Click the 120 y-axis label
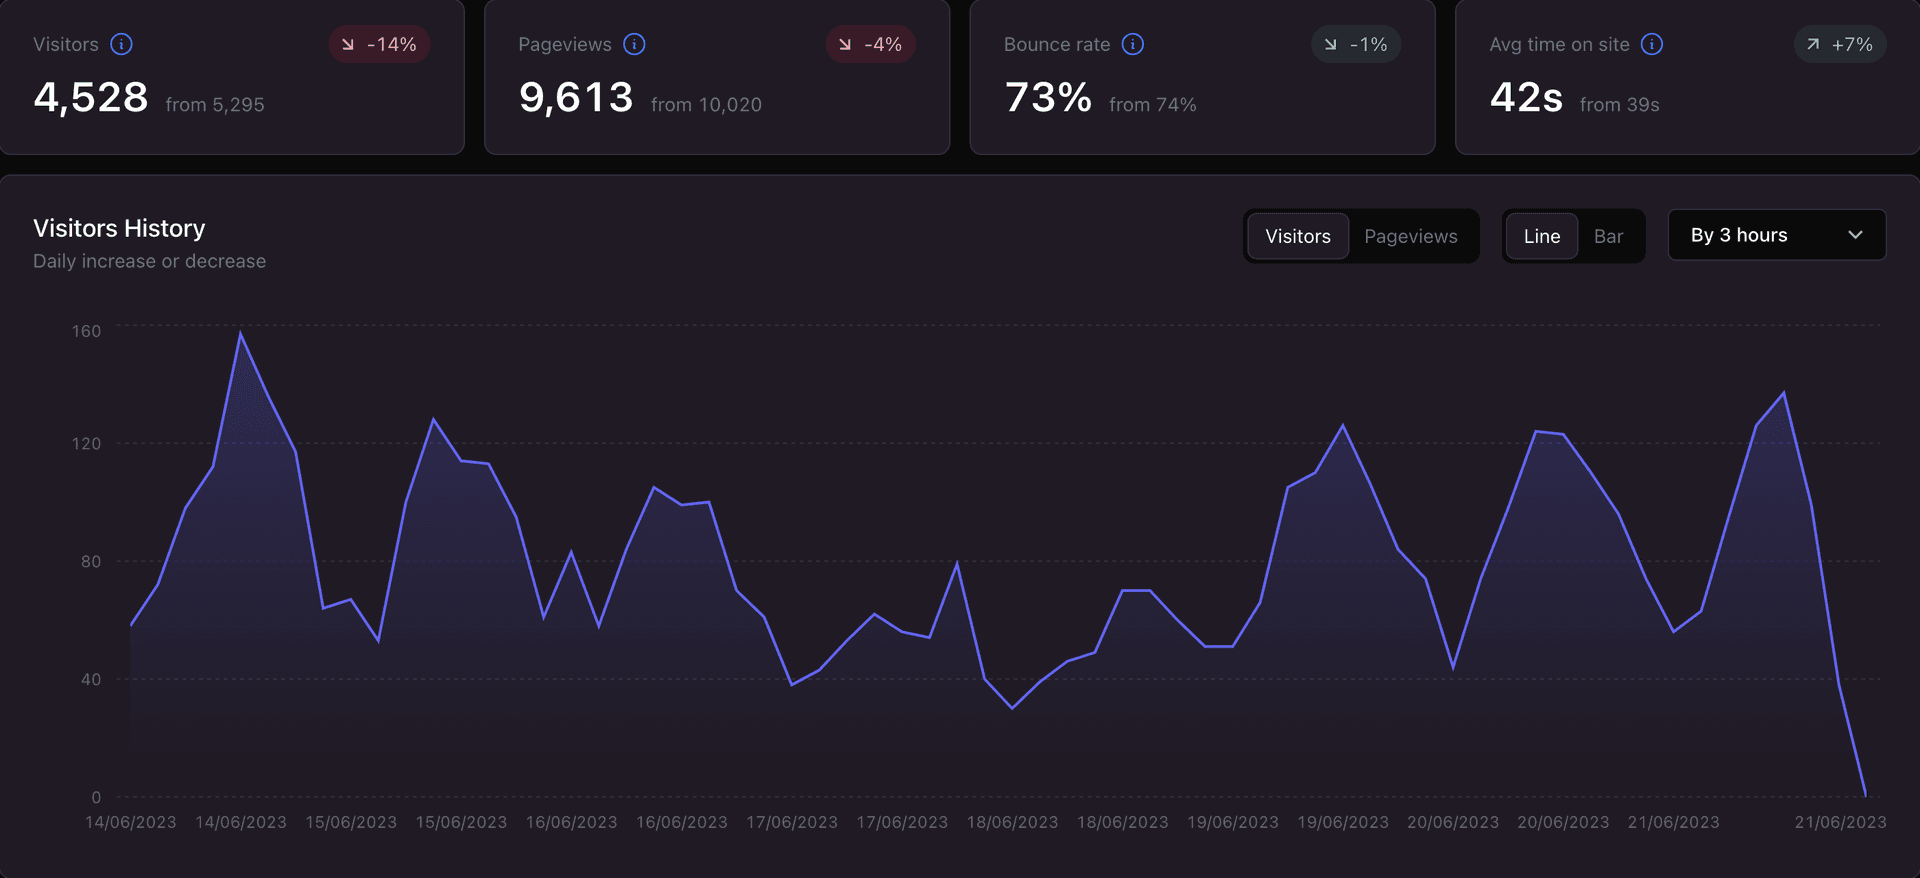 [x=86, y=443]
